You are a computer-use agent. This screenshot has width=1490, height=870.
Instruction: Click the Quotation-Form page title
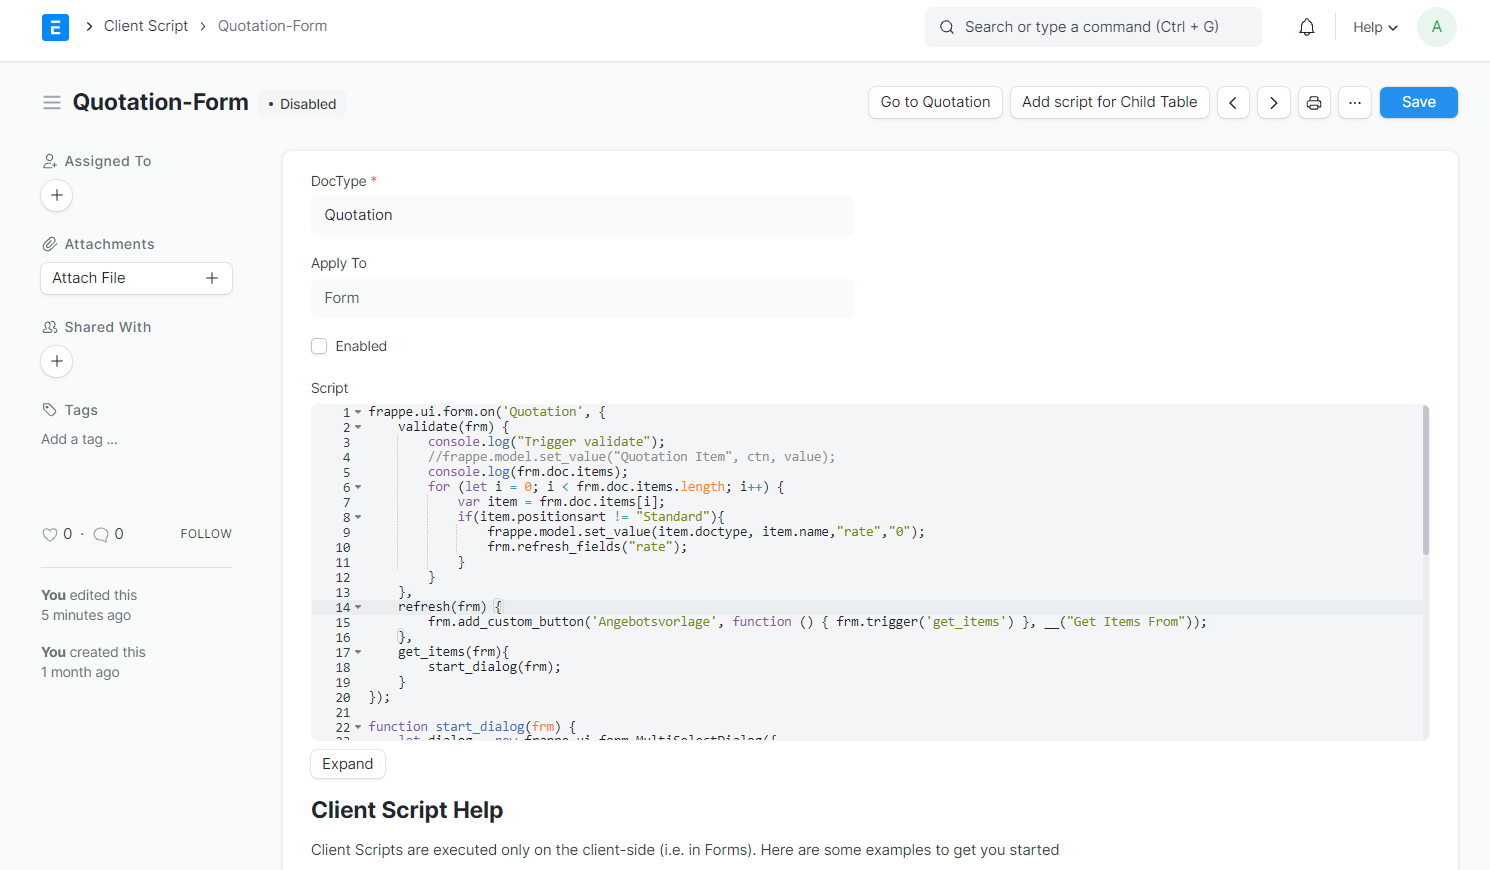(160, 102)
